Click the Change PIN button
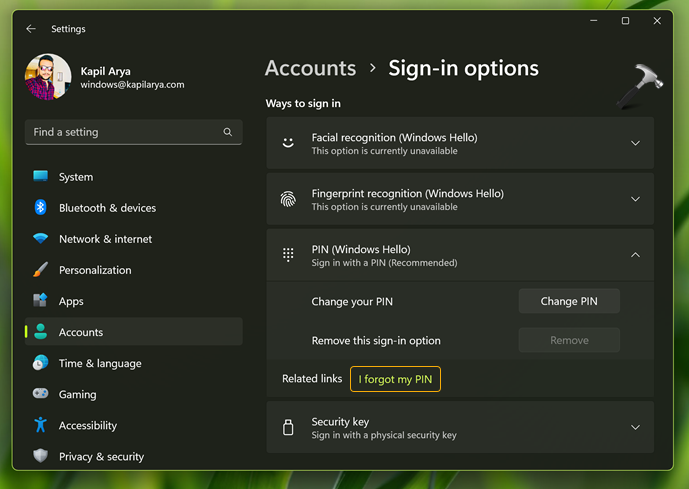This screenshot has width=689, height=489. (569, 301)
